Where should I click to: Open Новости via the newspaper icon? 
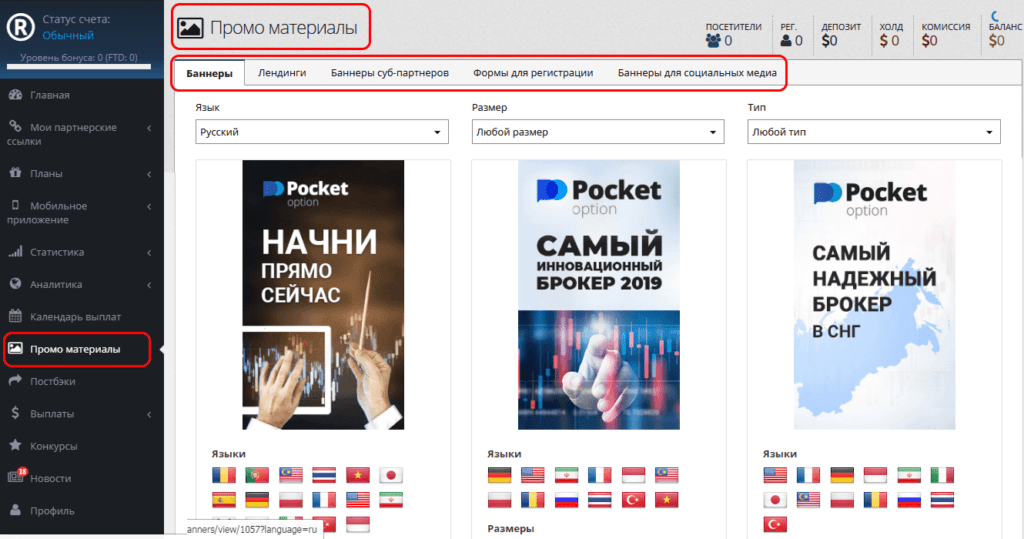(15, 478)
